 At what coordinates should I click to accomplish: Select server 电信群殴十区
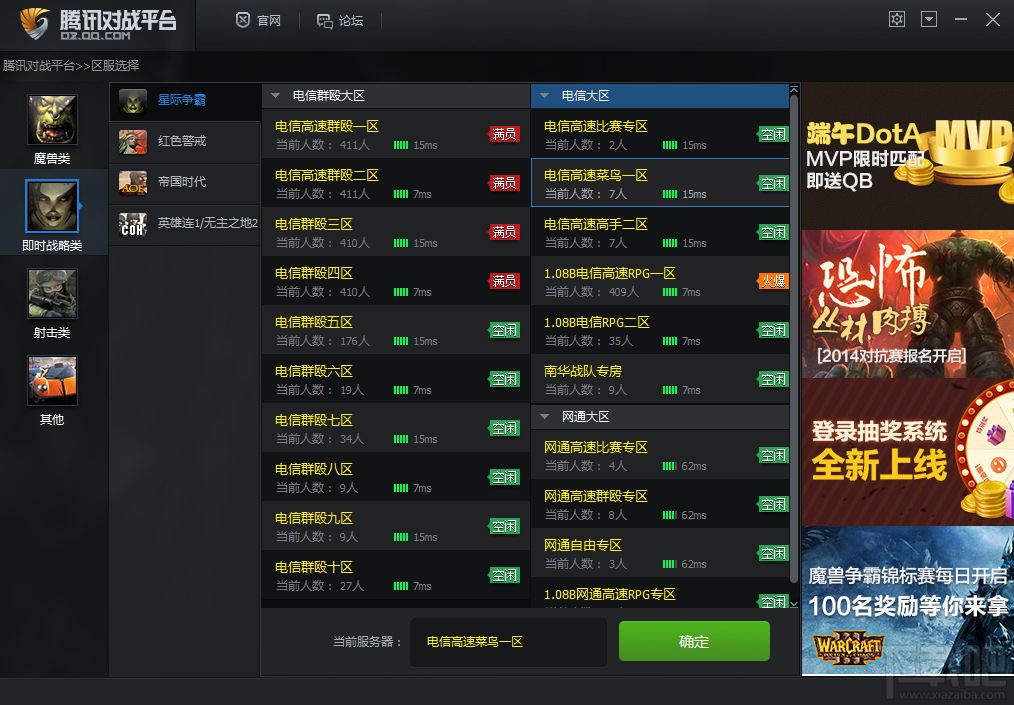pos(396,576)
